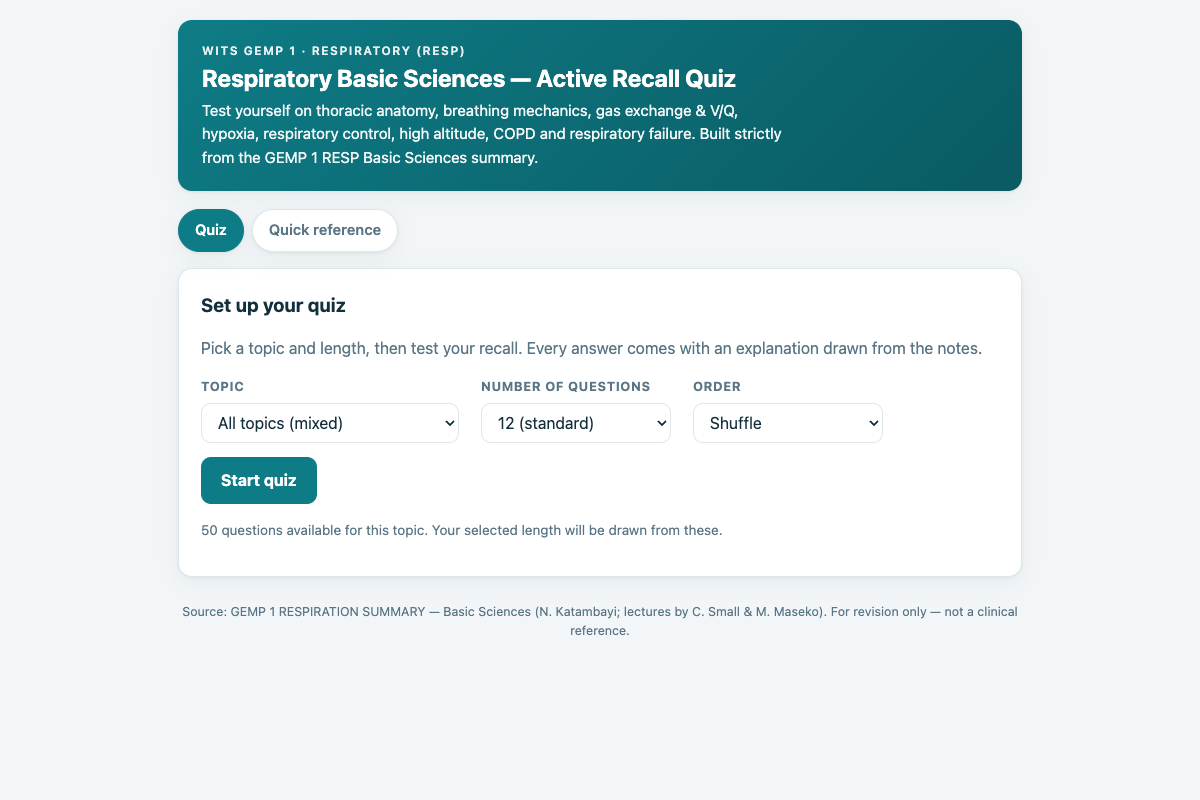Select the Quiz tab
Screen dimensions: 1200x800
click(211, 230)
